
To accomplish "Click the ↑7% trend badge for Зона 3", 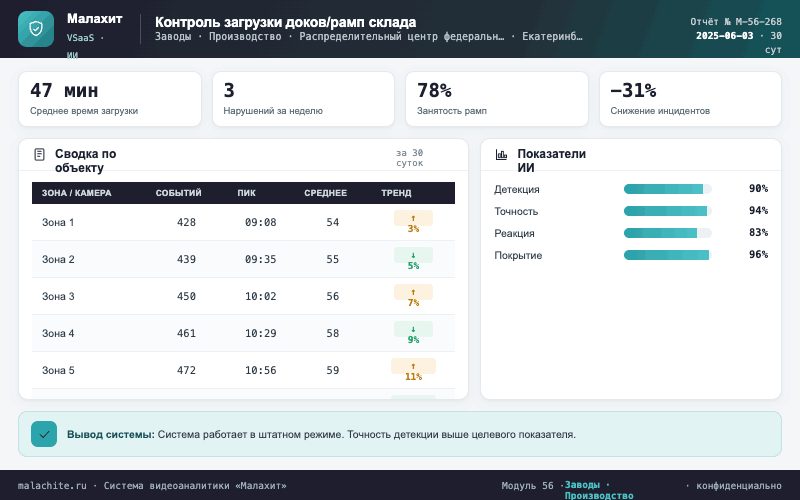I will (x=413, y=297).
